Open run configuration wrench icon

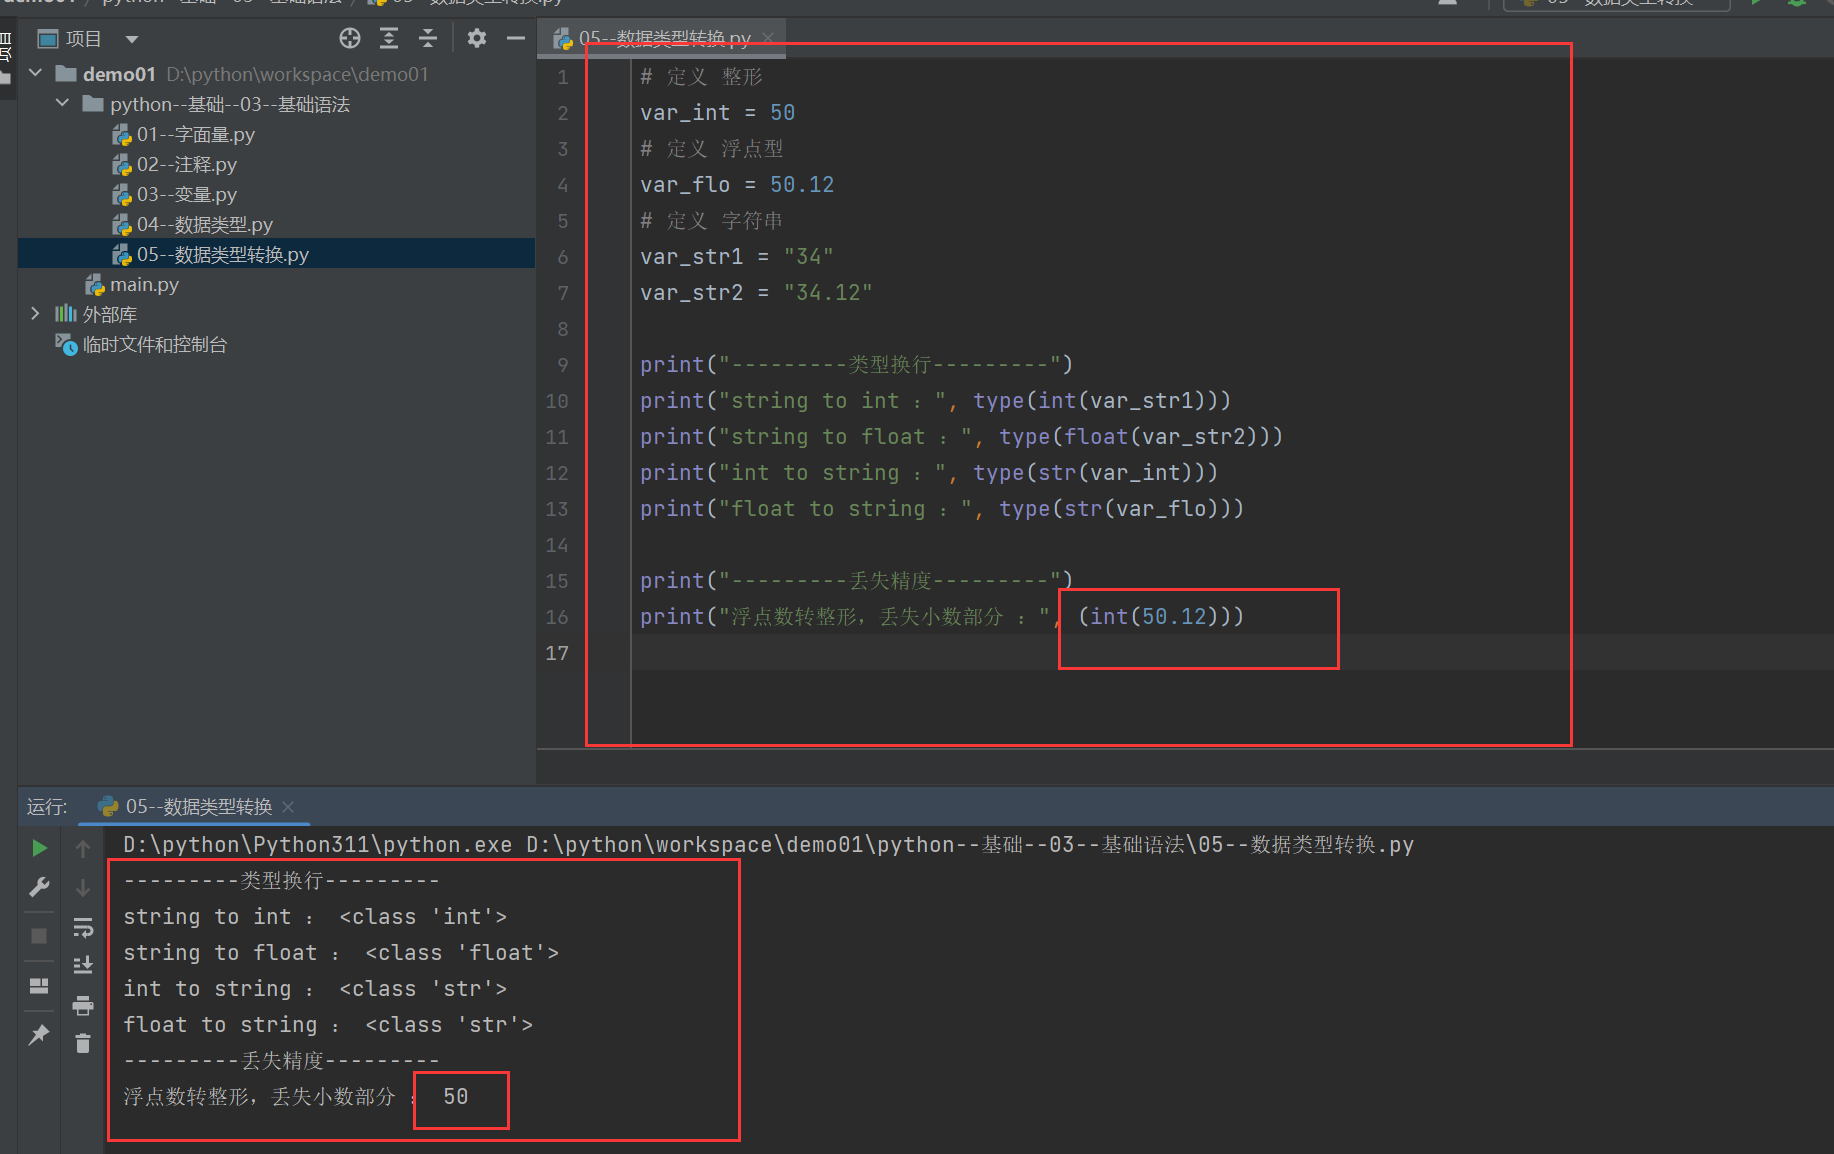point(39,887)
